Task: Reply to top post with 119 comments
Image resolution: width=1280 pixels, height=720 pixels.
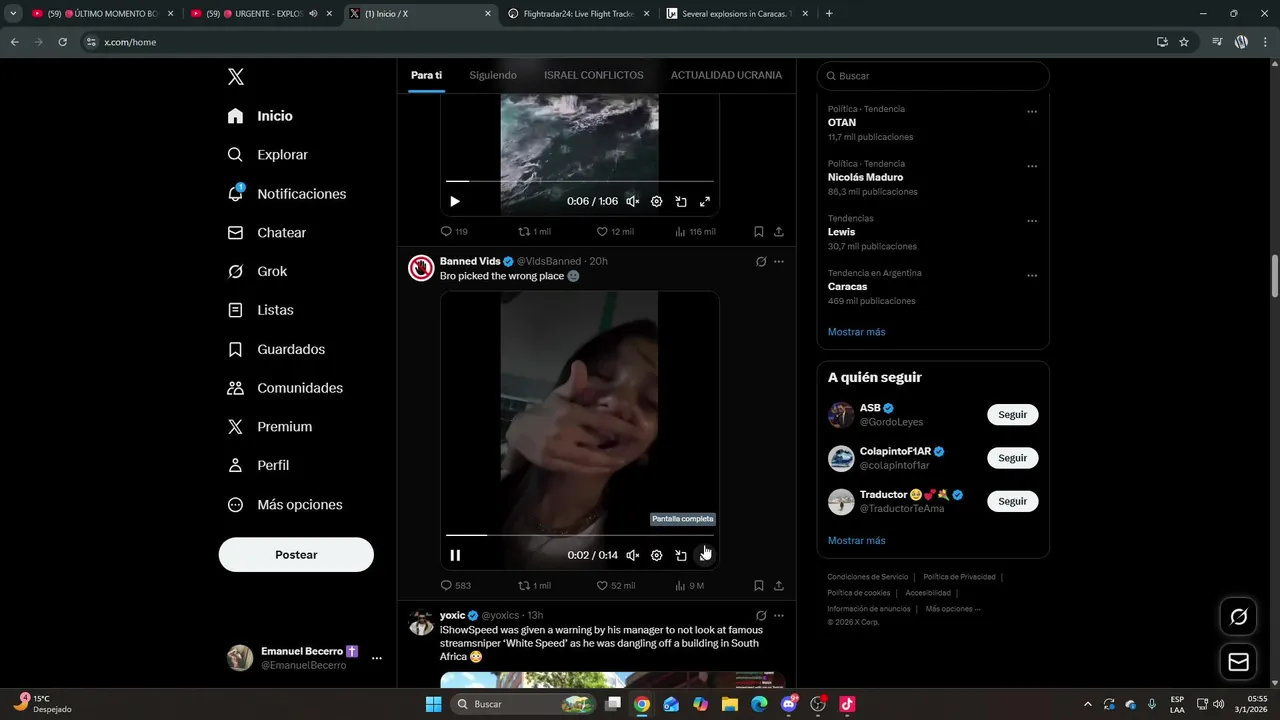Action: coord(454,231)
